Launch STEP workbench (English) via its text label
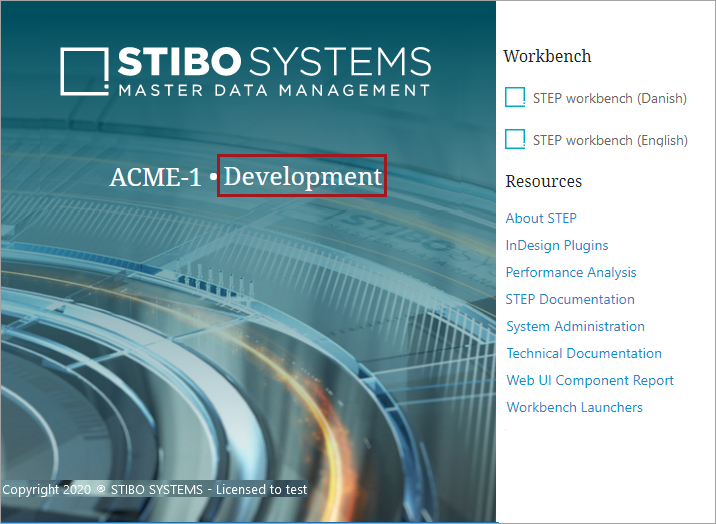Screen dimensions: 716x524 [x=610, y=140]
